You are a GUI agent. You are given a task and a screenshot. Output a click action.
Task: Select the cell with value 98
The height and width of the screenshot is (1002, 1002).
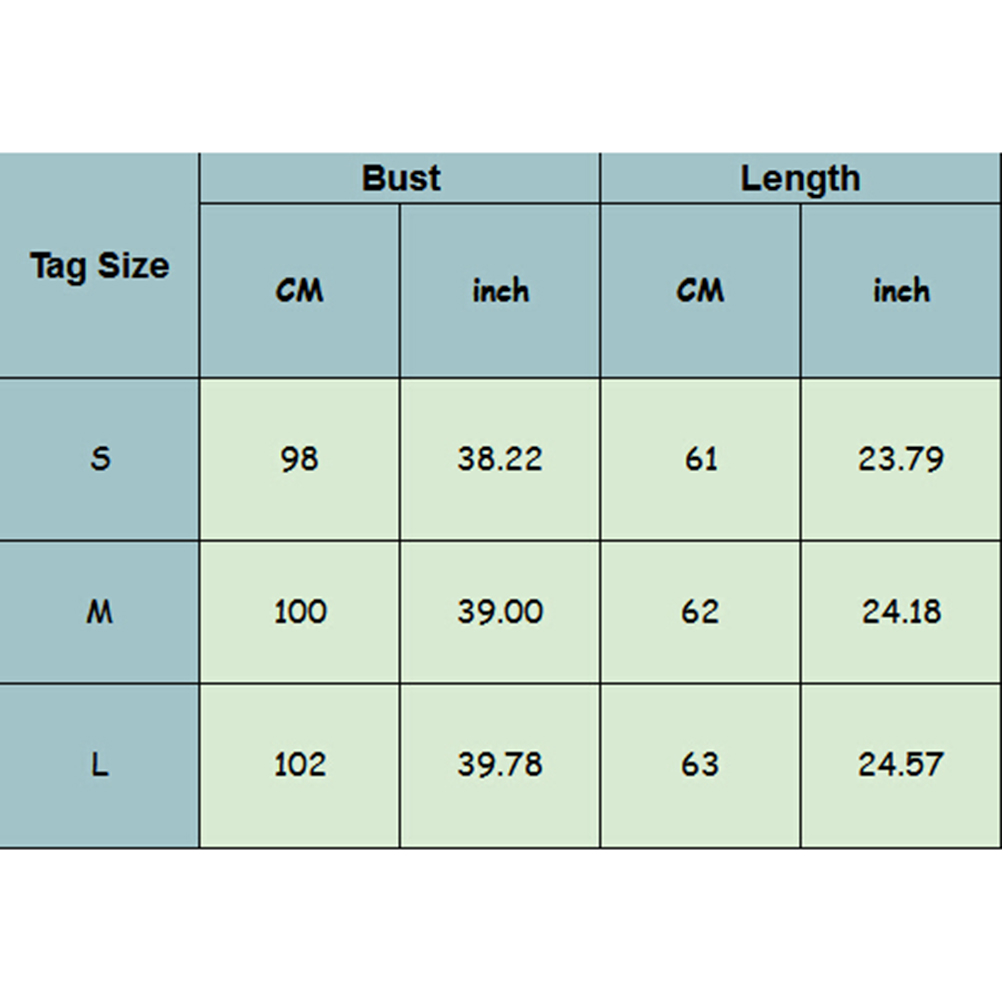click(299, 459)
